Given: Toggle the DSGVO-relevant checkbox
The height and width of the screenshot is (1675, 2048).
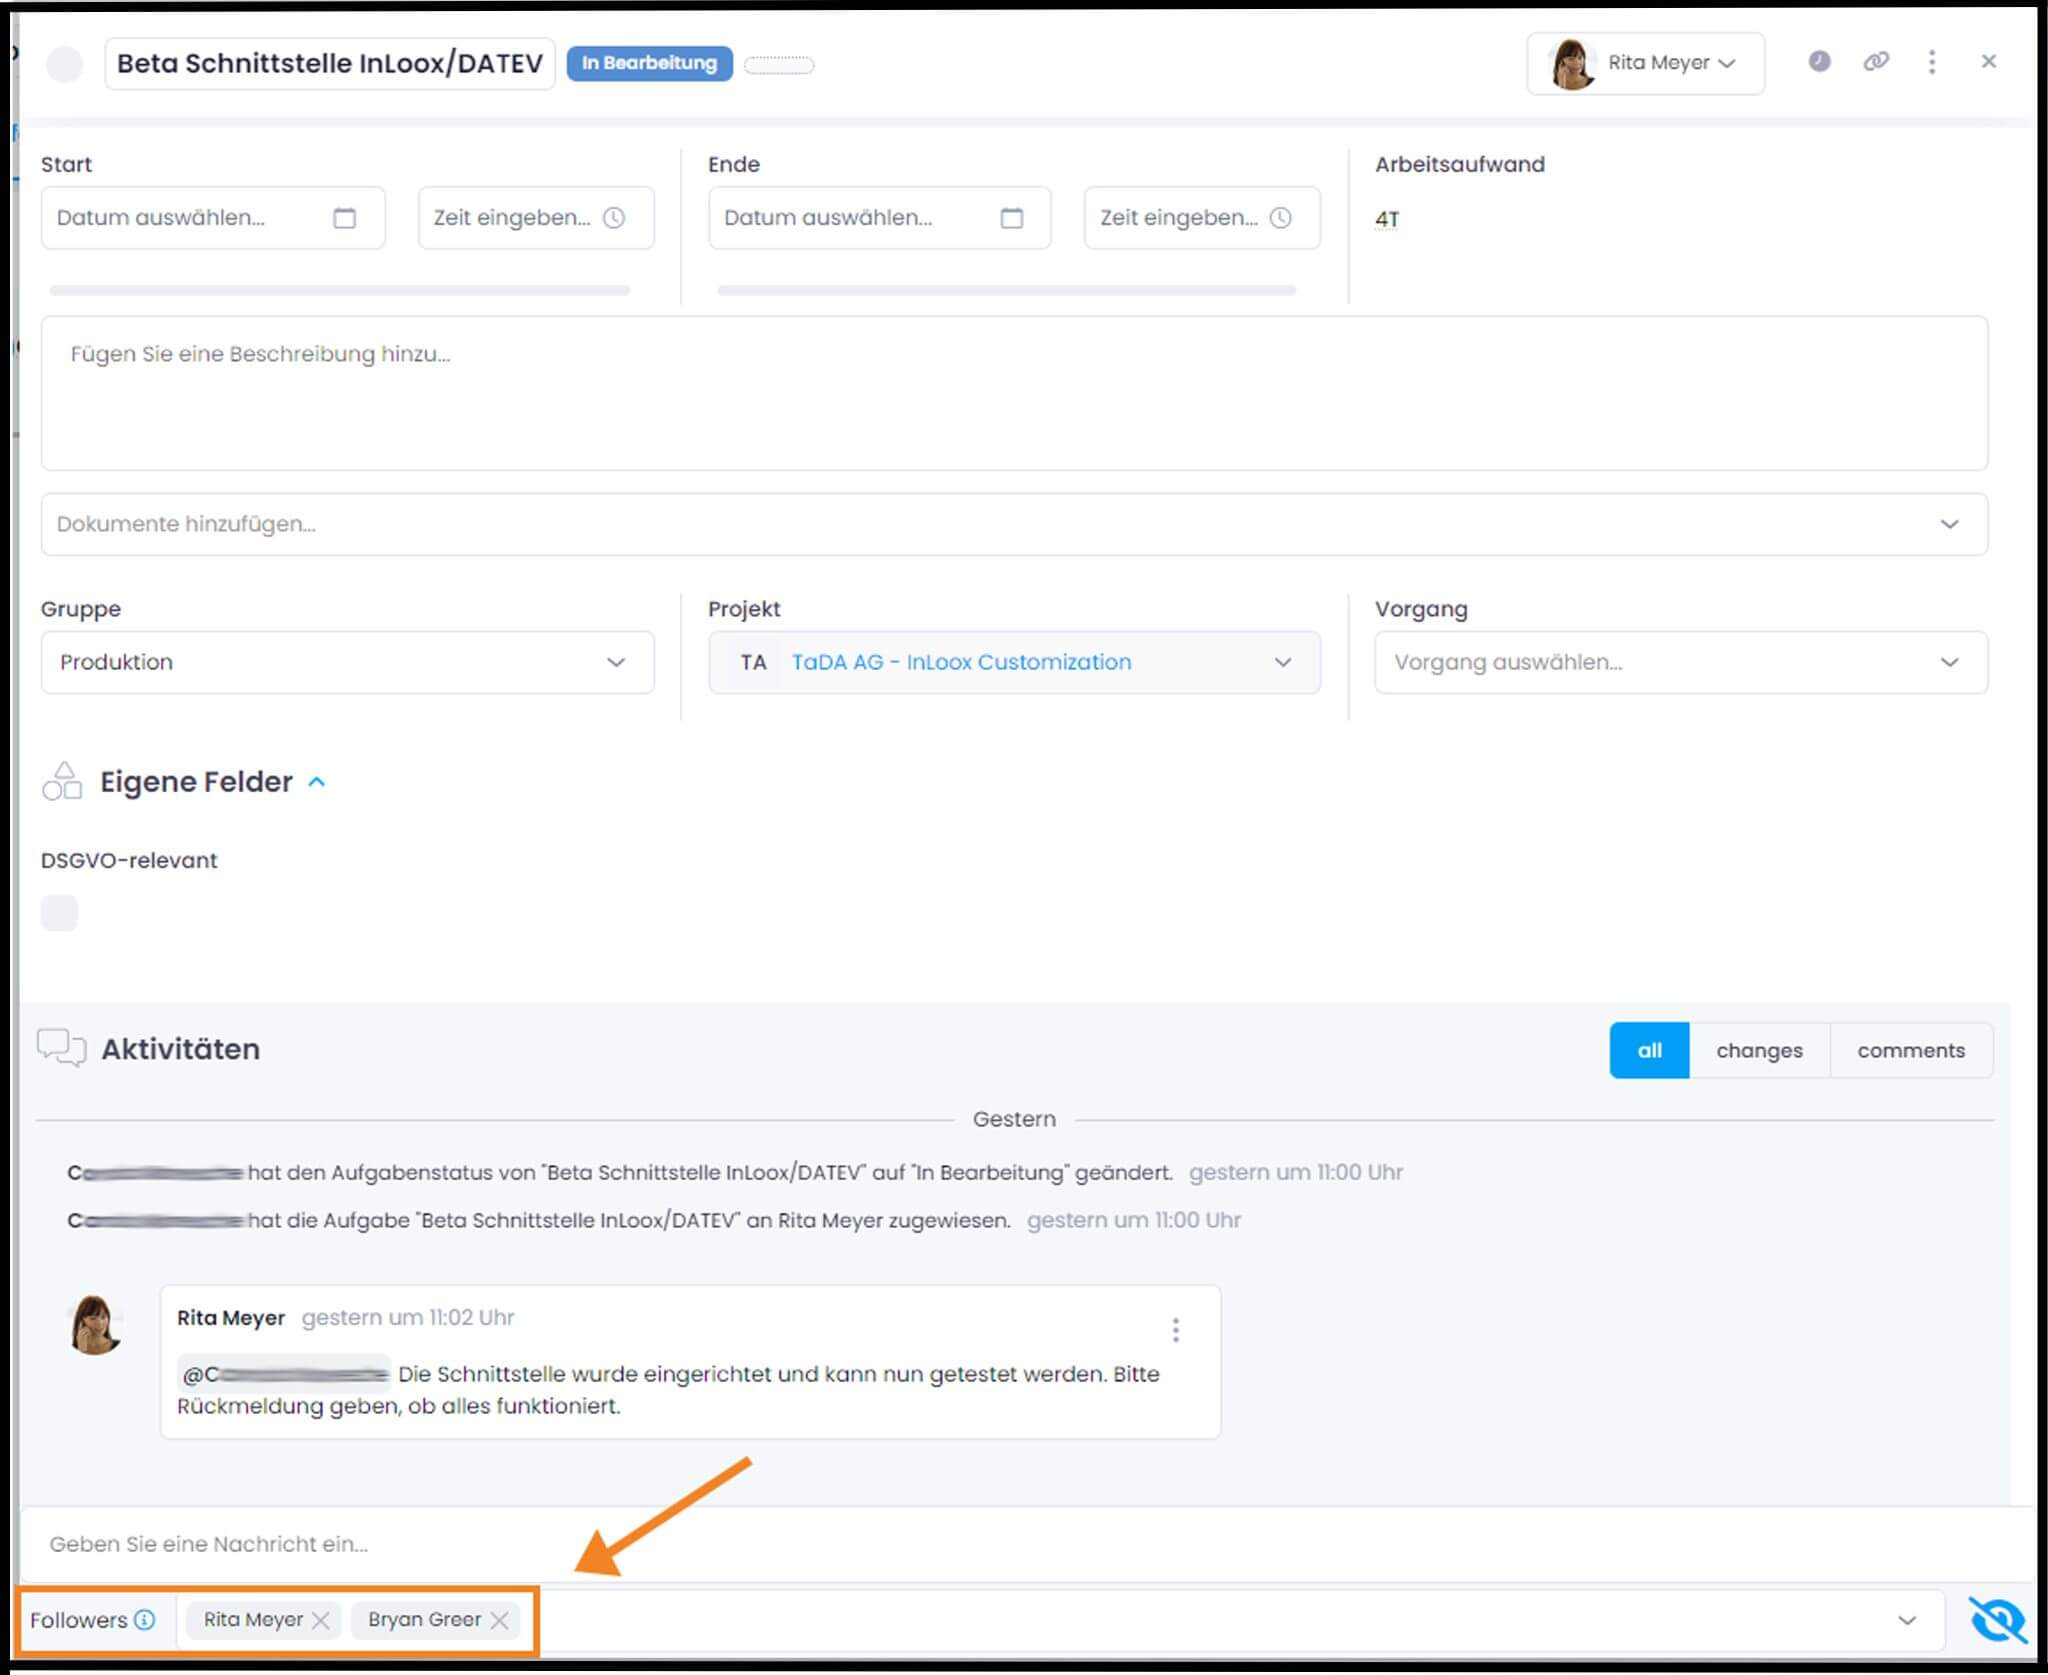Looking at the screenshot, I should pos(59,913).
